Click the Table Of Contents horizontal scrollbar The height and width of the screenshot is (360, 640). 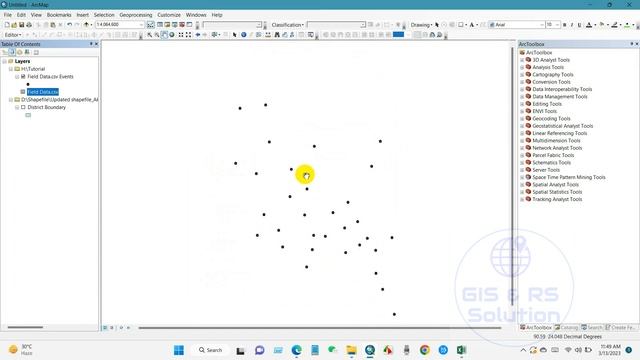tap(25, 327)
